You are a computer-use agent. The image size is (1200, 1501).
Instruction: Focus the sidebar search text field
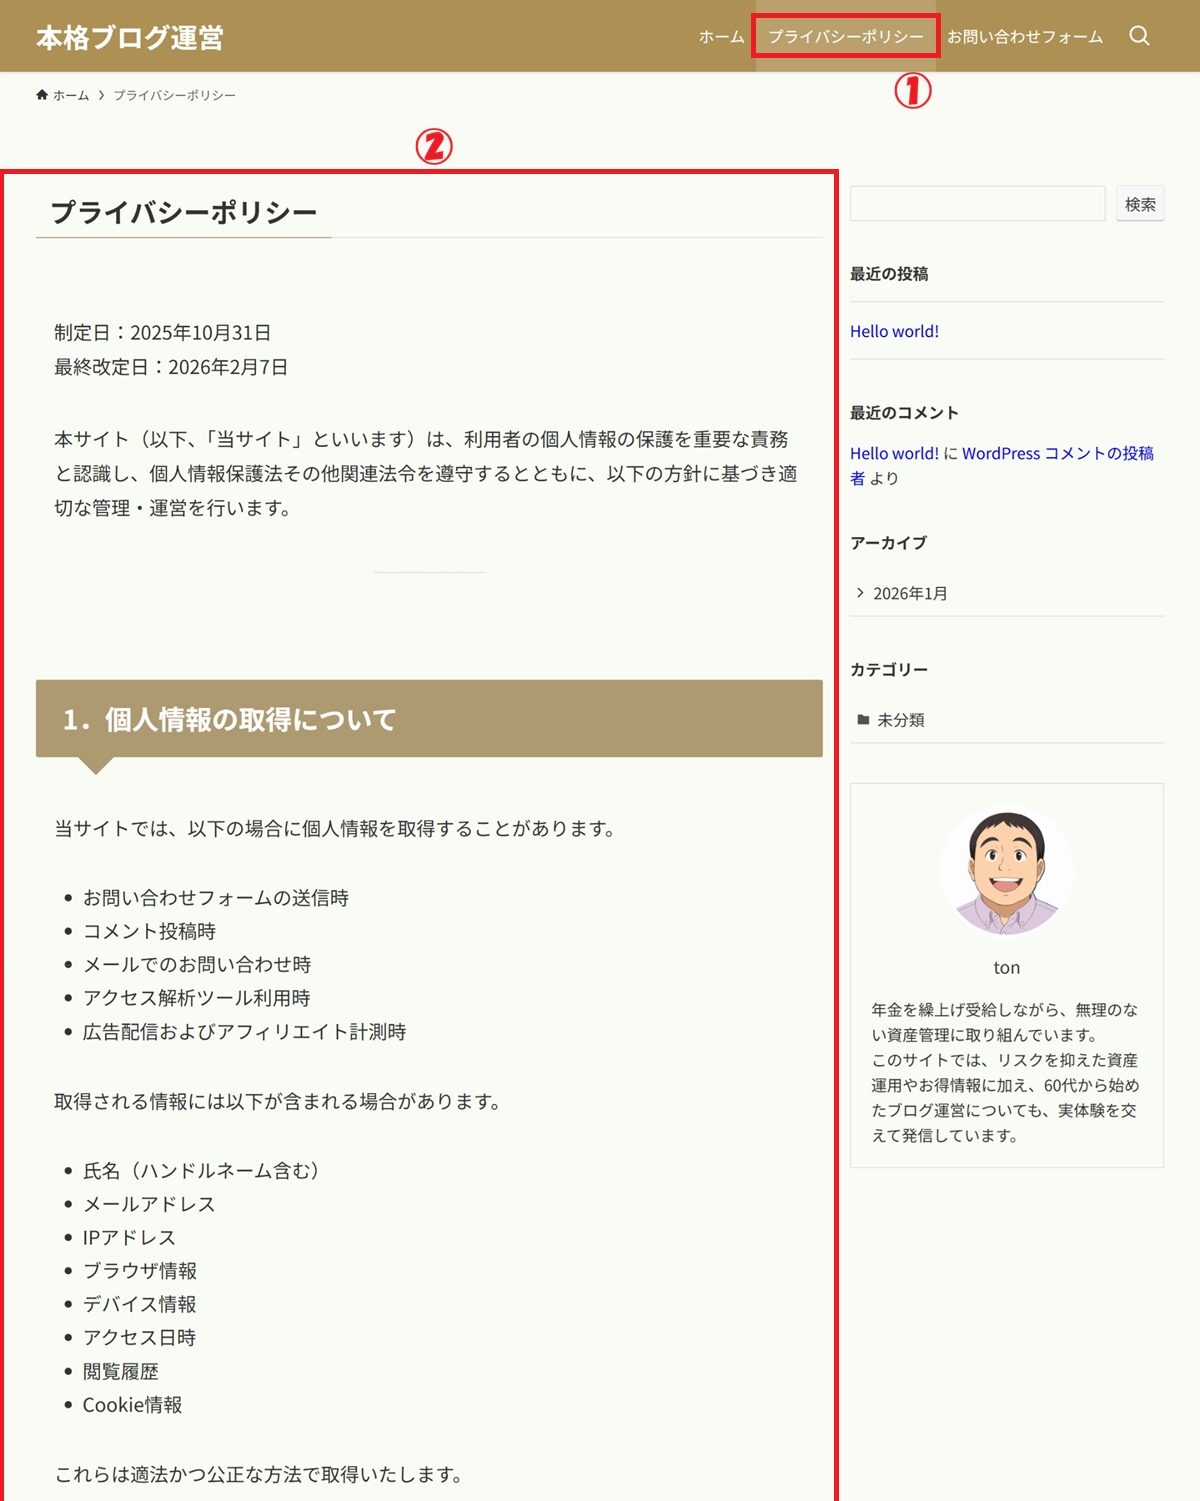(x=977, y=204)
